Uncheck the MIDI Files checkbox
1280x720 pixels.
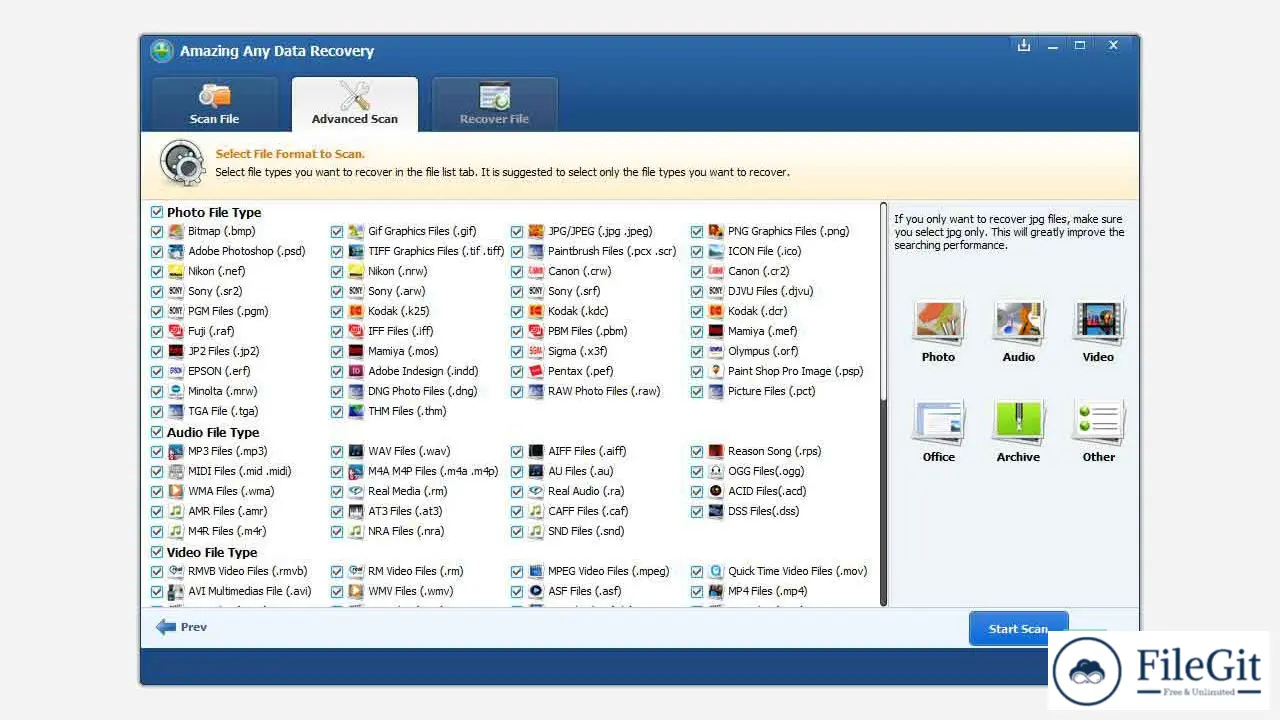pos(157,471)
